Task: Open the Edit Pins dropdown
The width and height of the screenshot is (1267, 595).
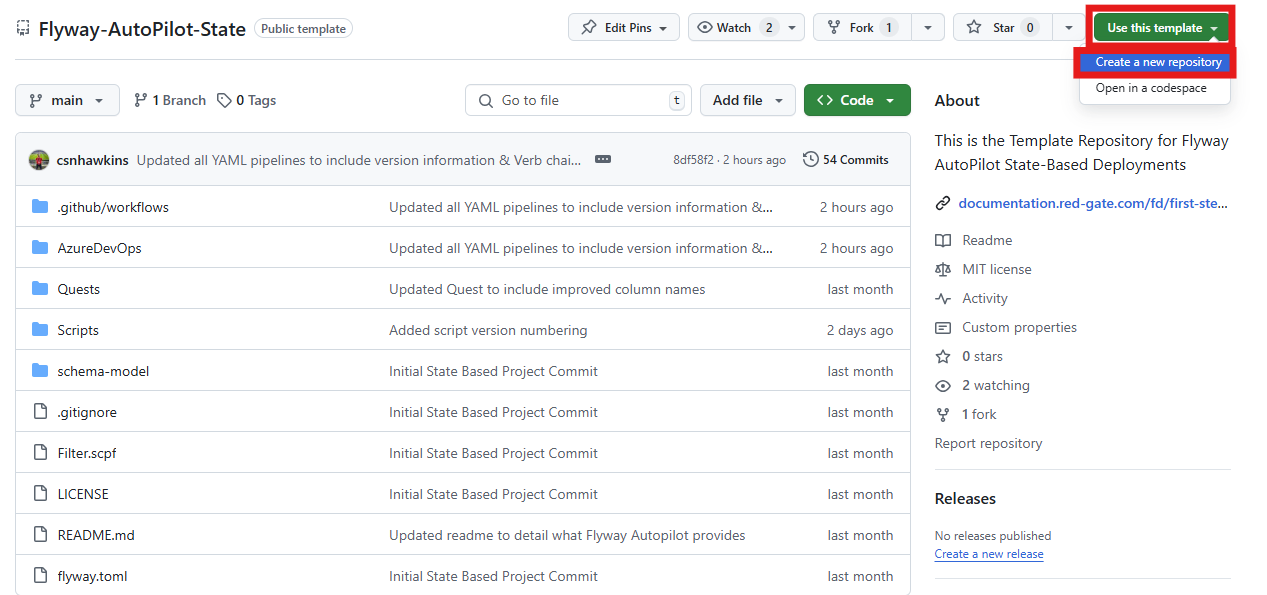Action: tap(624, 28)
